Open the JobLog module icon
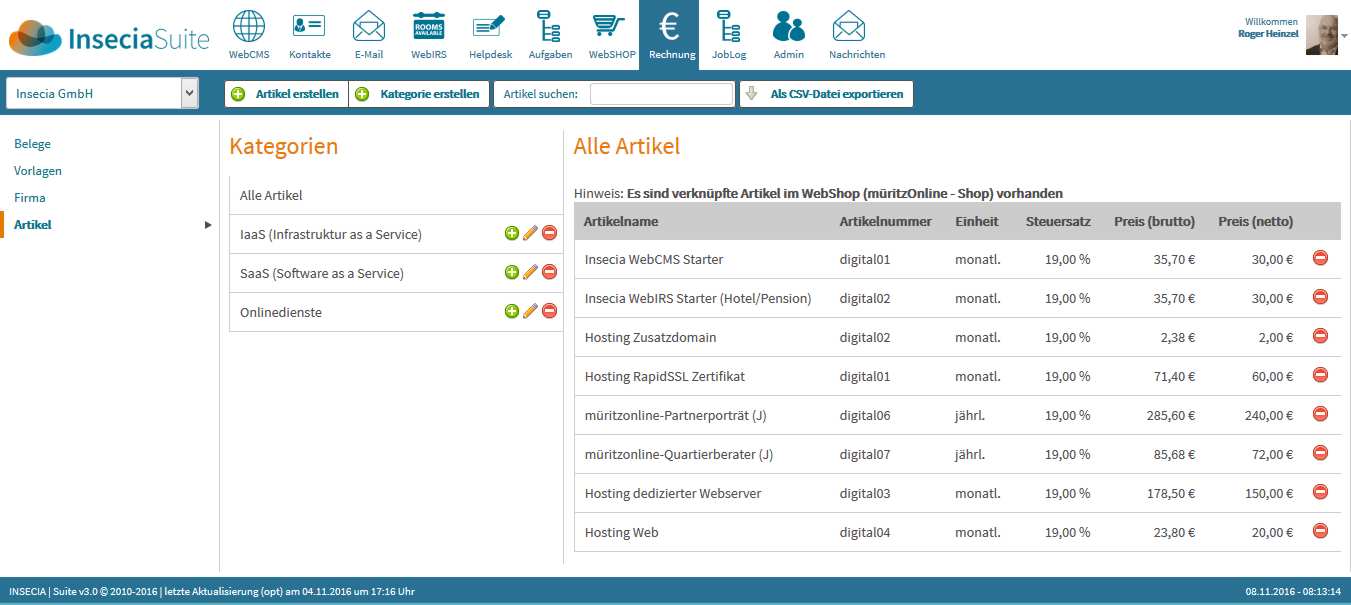This screenshot has width=1351, height=605. click(x=729, y=27)
